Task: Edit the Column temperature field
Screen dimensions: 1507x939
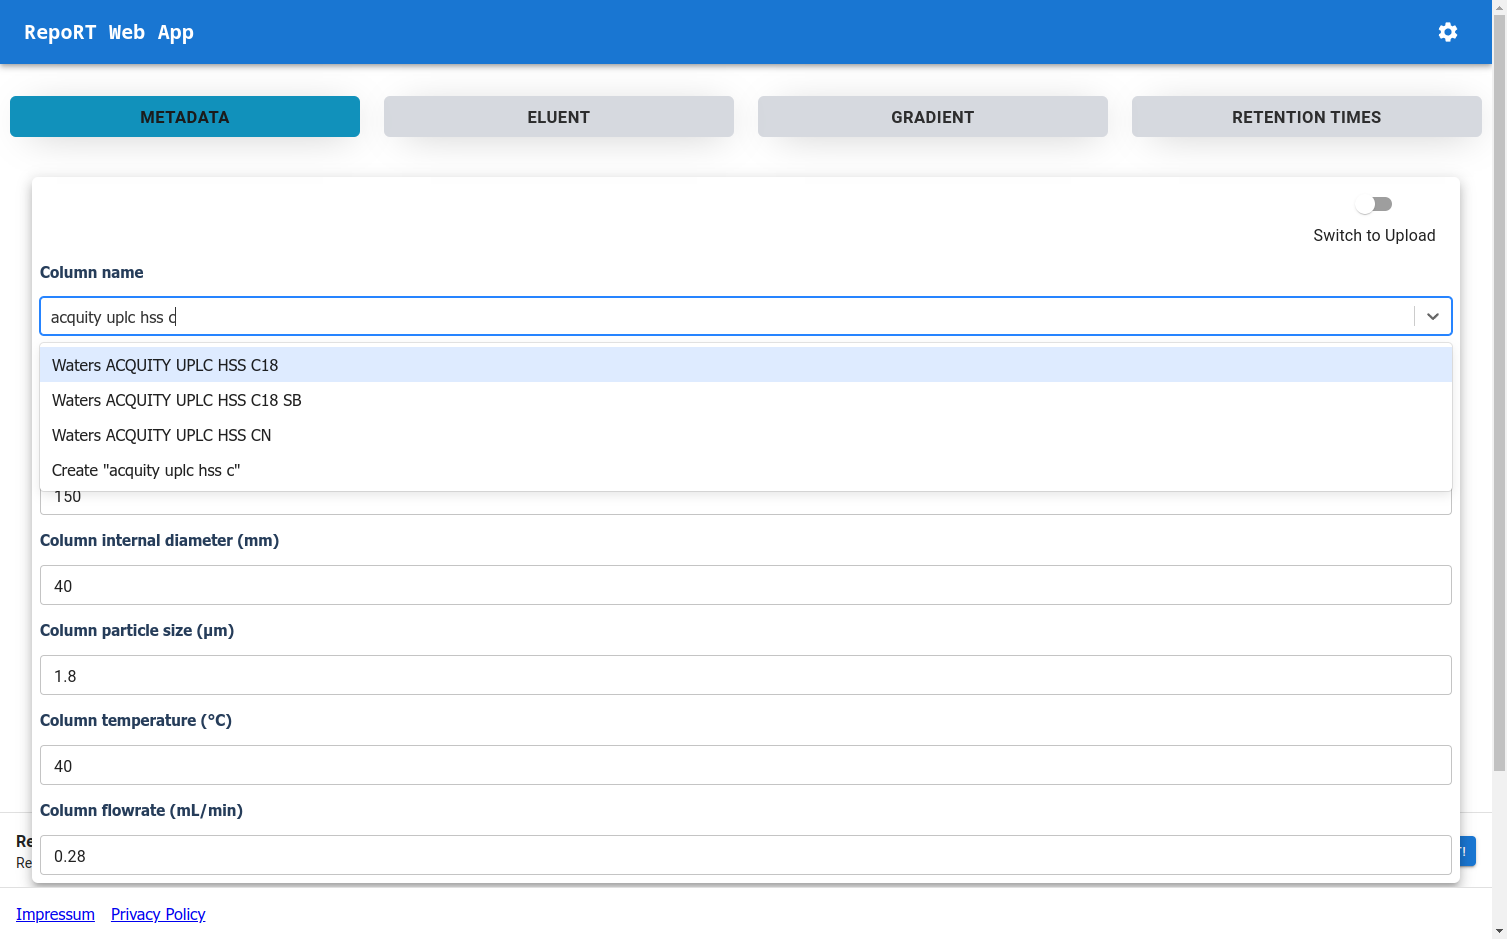Action: click(746, 765)
